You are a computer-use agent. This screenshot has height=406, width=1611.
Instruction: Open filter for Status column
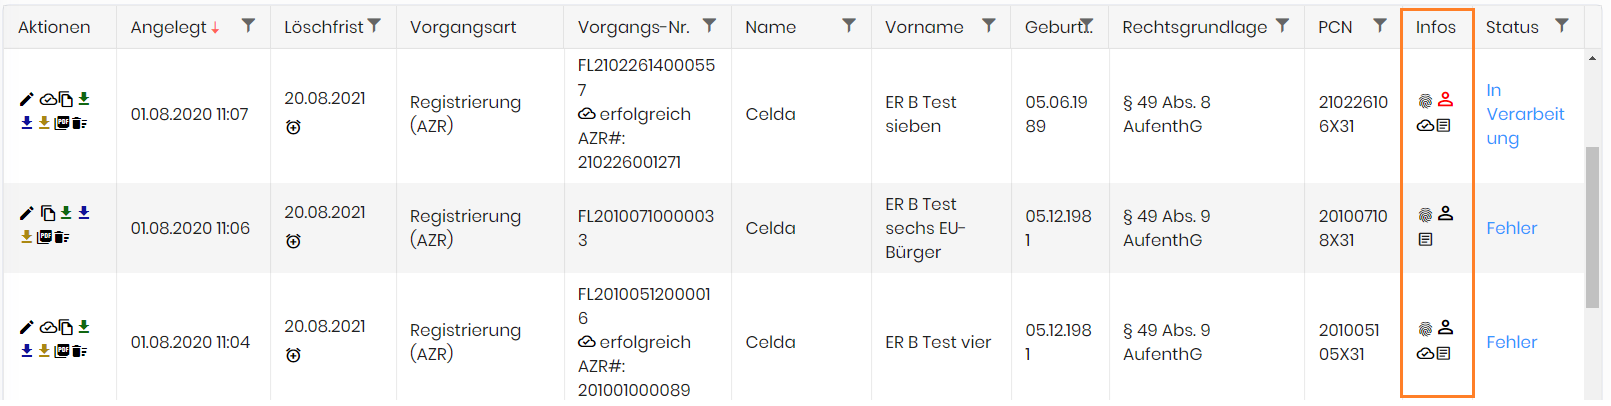click(x=1562, y=26)
